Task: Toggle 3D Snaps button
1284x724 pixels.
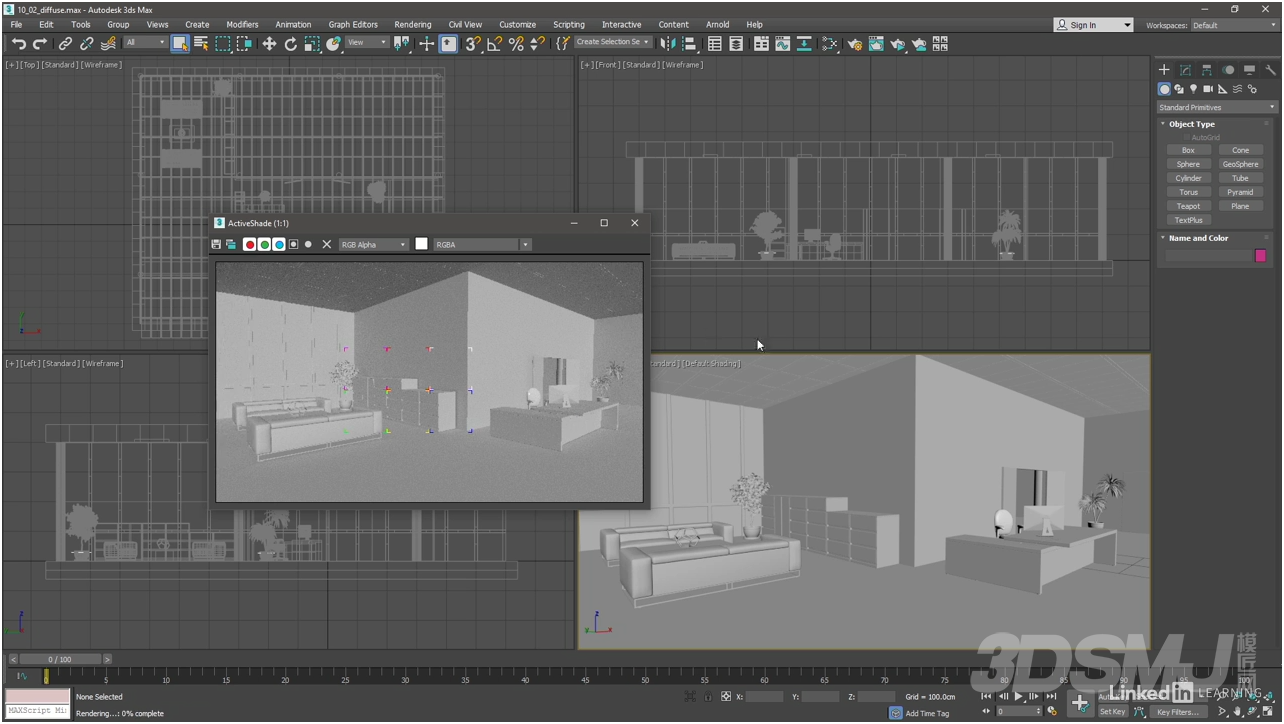Action: [x=473, y=44]
